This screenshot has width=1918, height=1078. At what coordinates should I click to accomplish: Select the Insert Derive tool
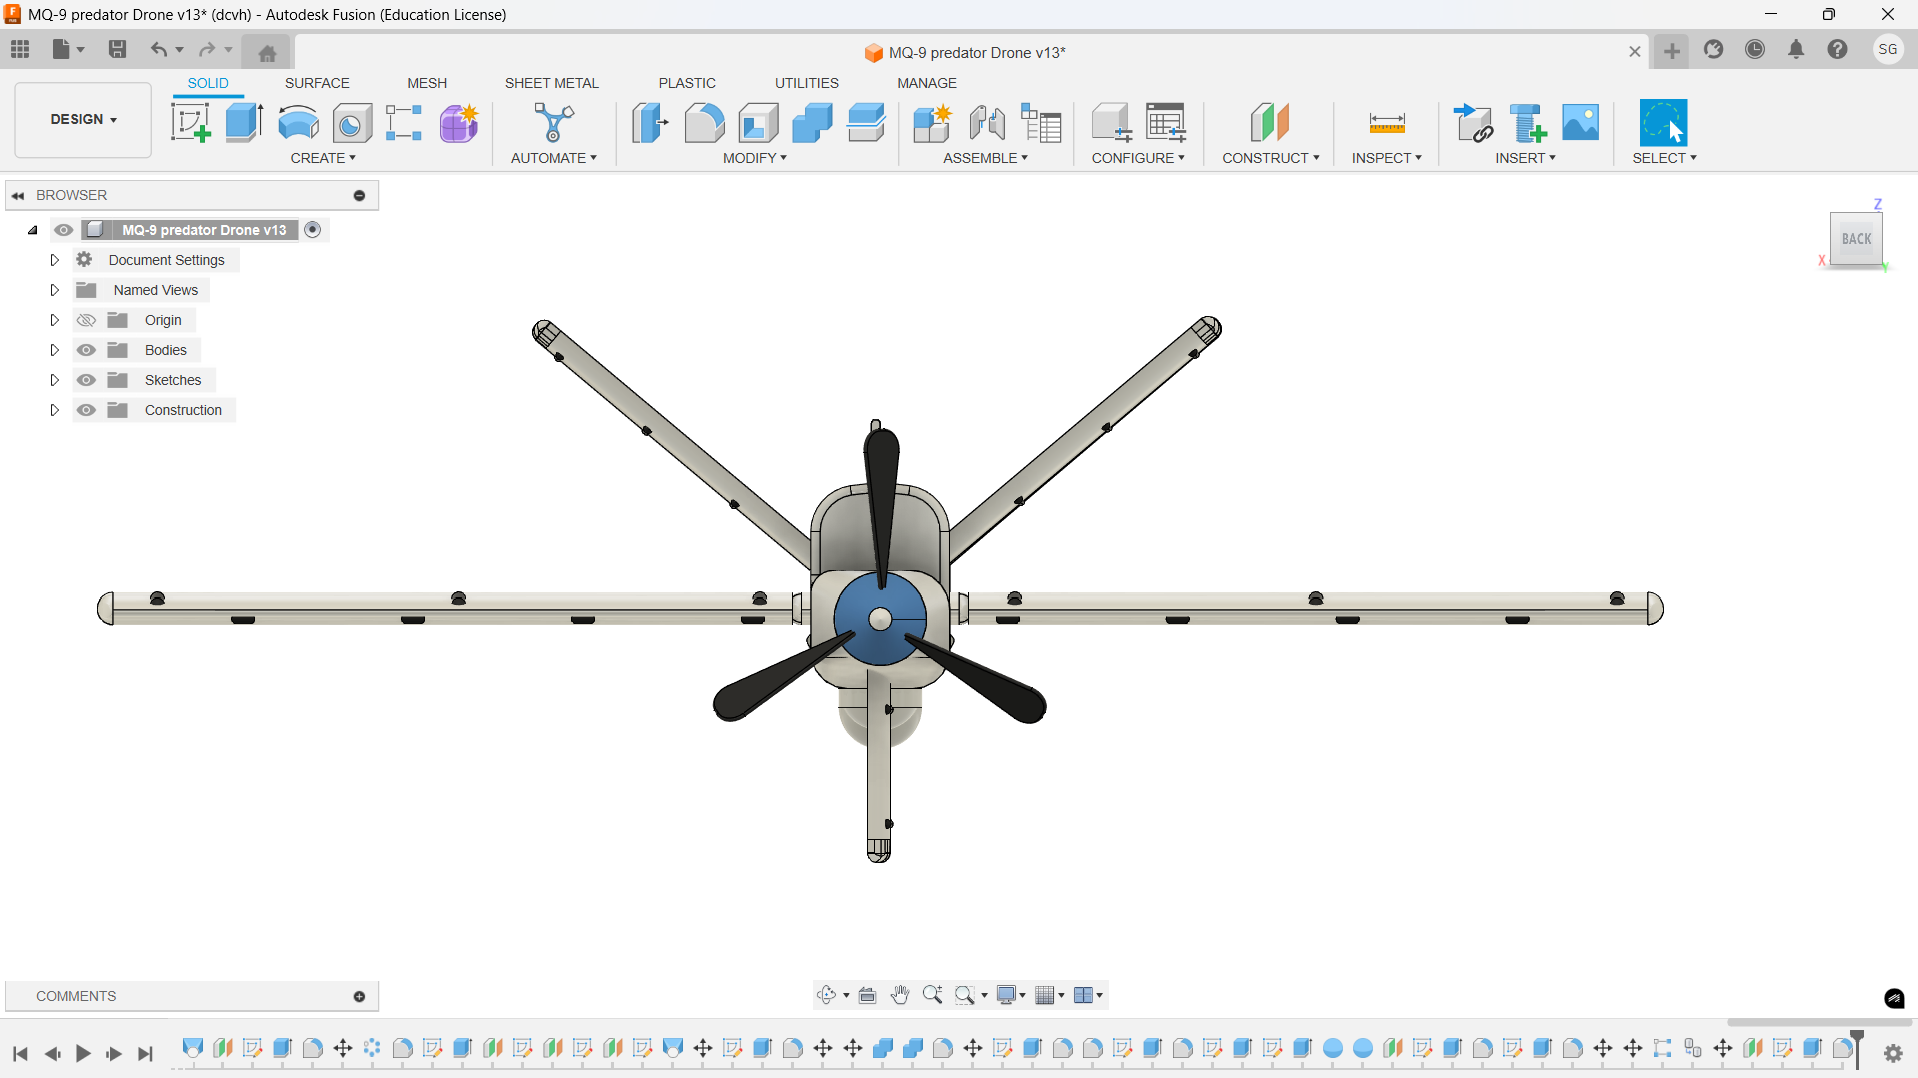click(x=1473, y=123)
